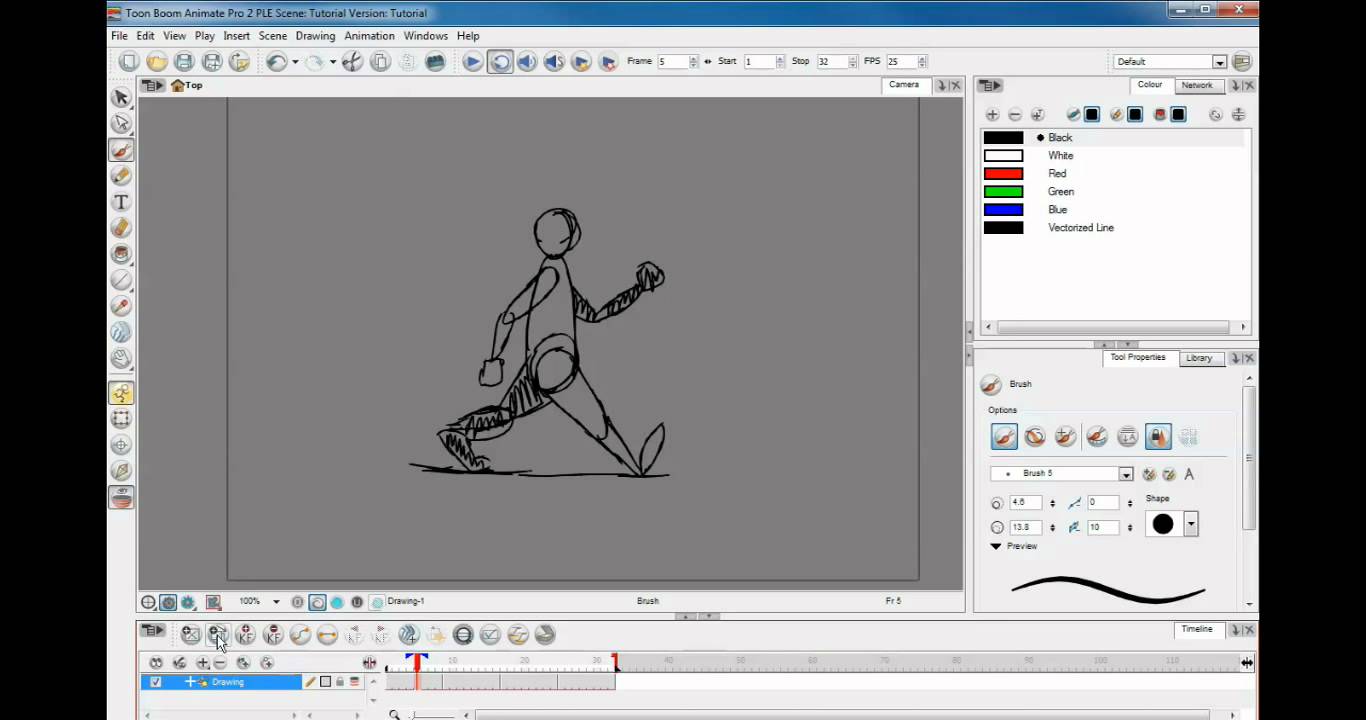Click the Top breadcrumb in camera view

click(x=187, y=86)
